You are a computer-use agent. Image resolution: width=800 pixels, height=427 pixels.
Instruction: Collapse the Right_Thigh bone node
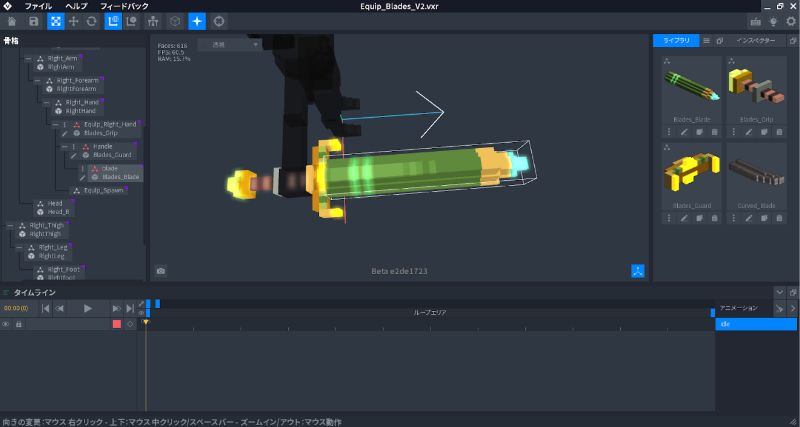tap(10, 225)
